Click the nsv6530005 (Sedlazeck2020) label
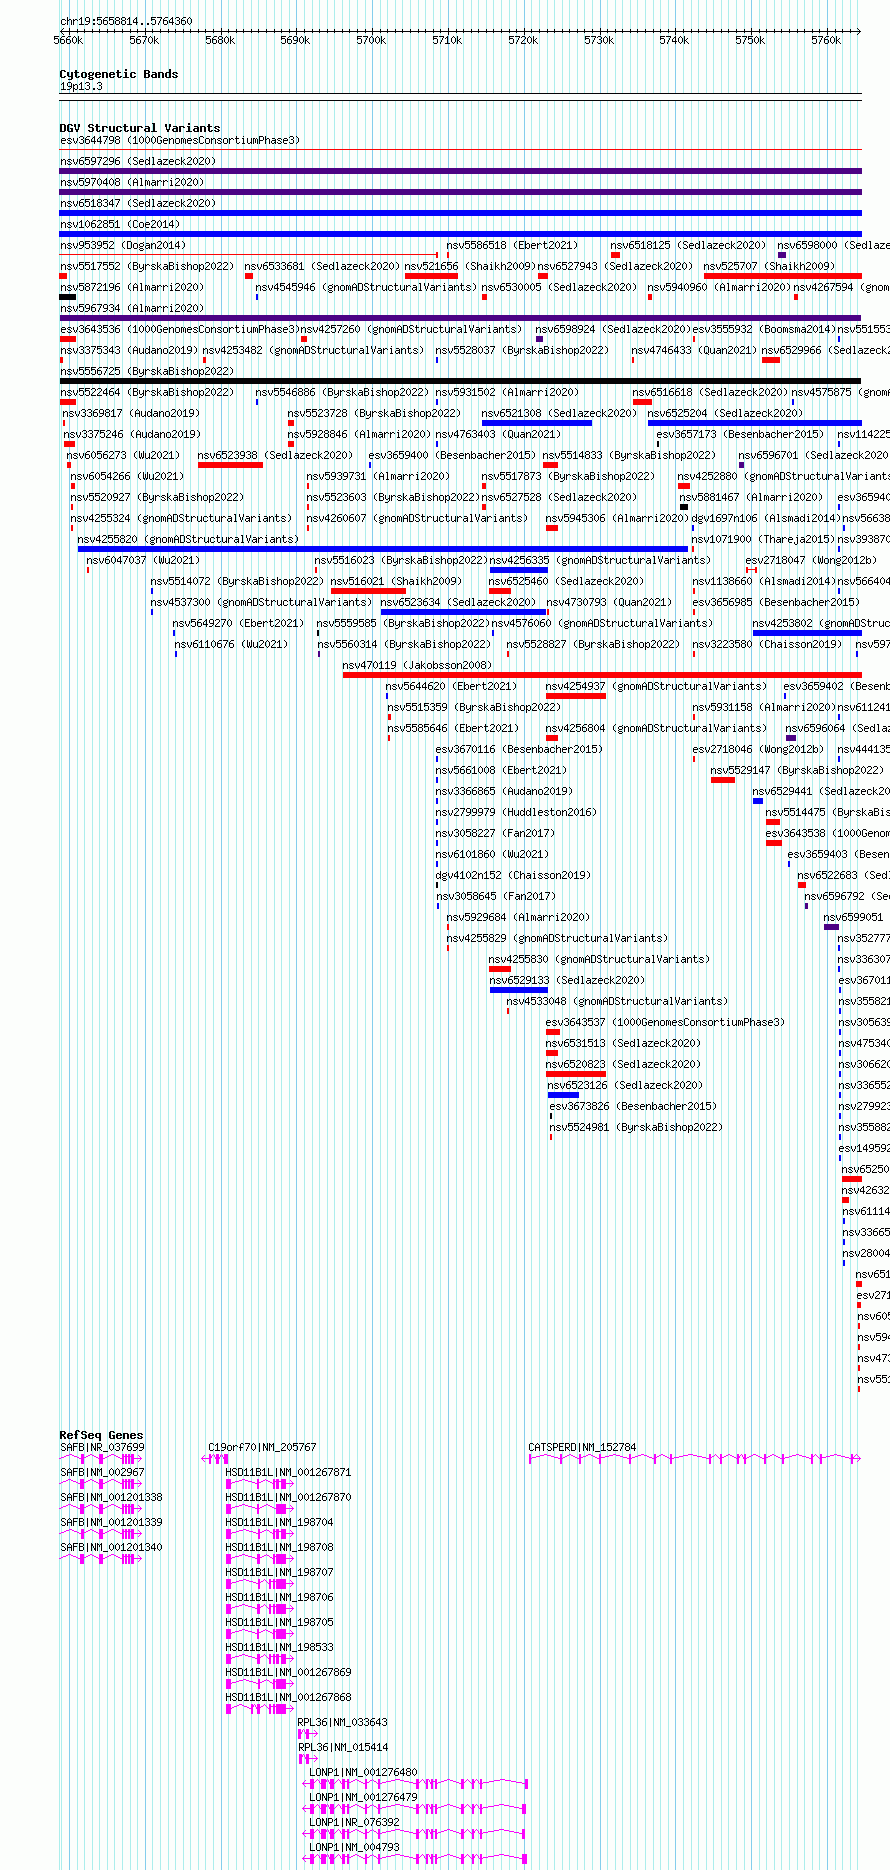The image size is (890, 1870). click(559, 287)
